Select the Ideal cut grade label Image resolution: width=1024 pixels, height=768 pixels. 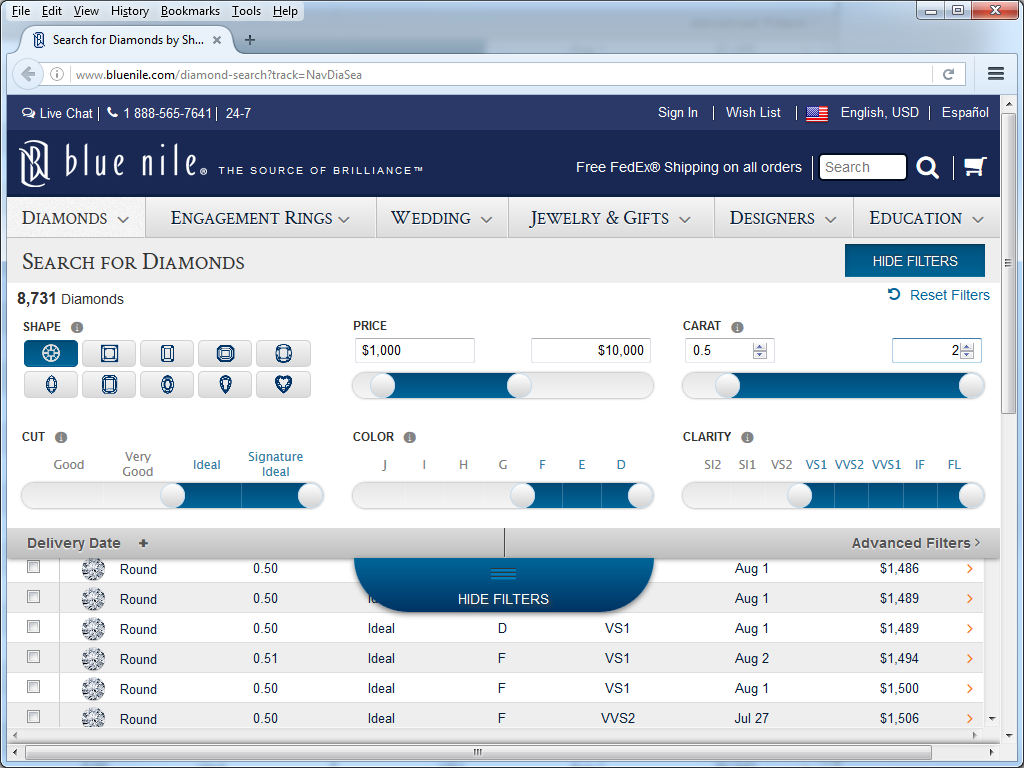206,465
